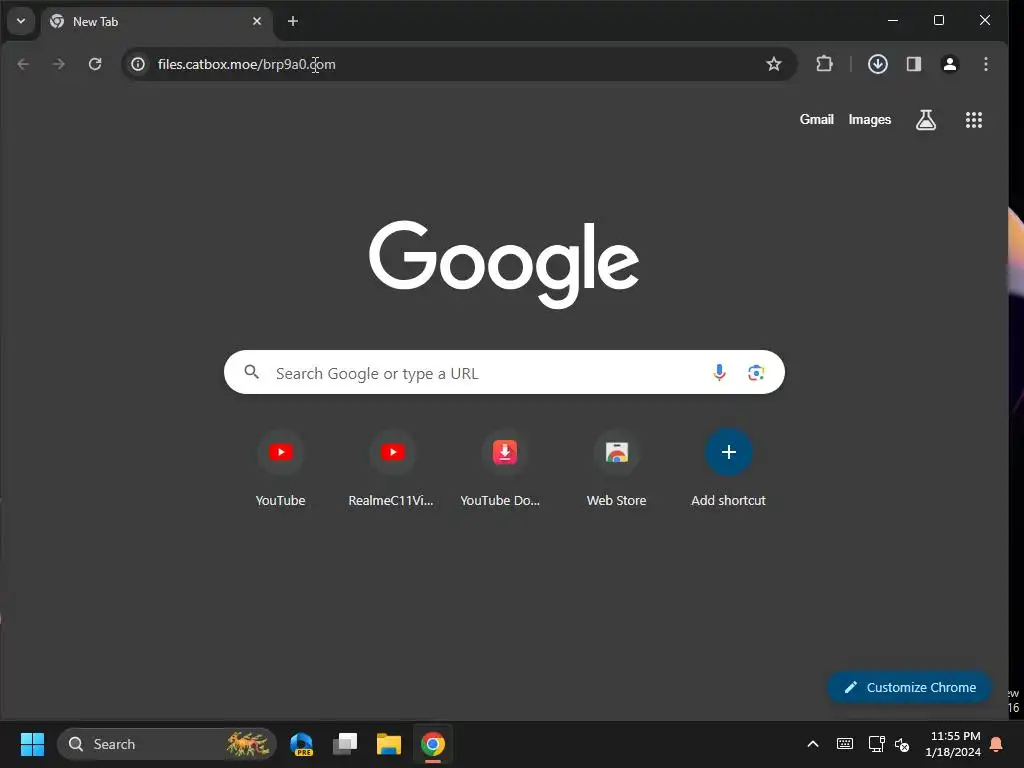The height and width of the screenshot is (768, 1024).
Task: Open Task View on taskbar
Action: click(345, 744)
